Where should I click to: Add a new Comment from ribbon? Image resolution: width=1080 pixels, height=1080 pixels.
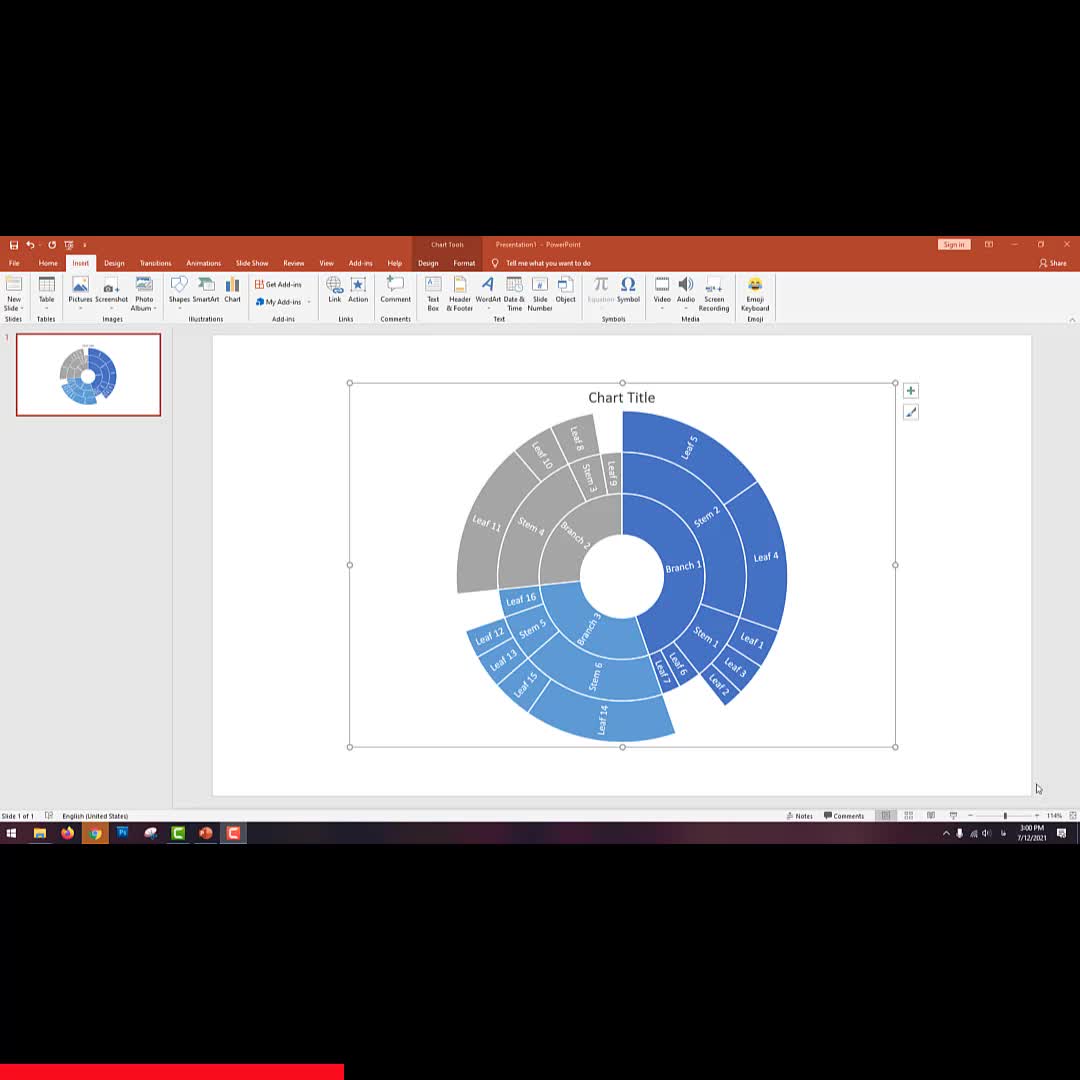(395, 290)
